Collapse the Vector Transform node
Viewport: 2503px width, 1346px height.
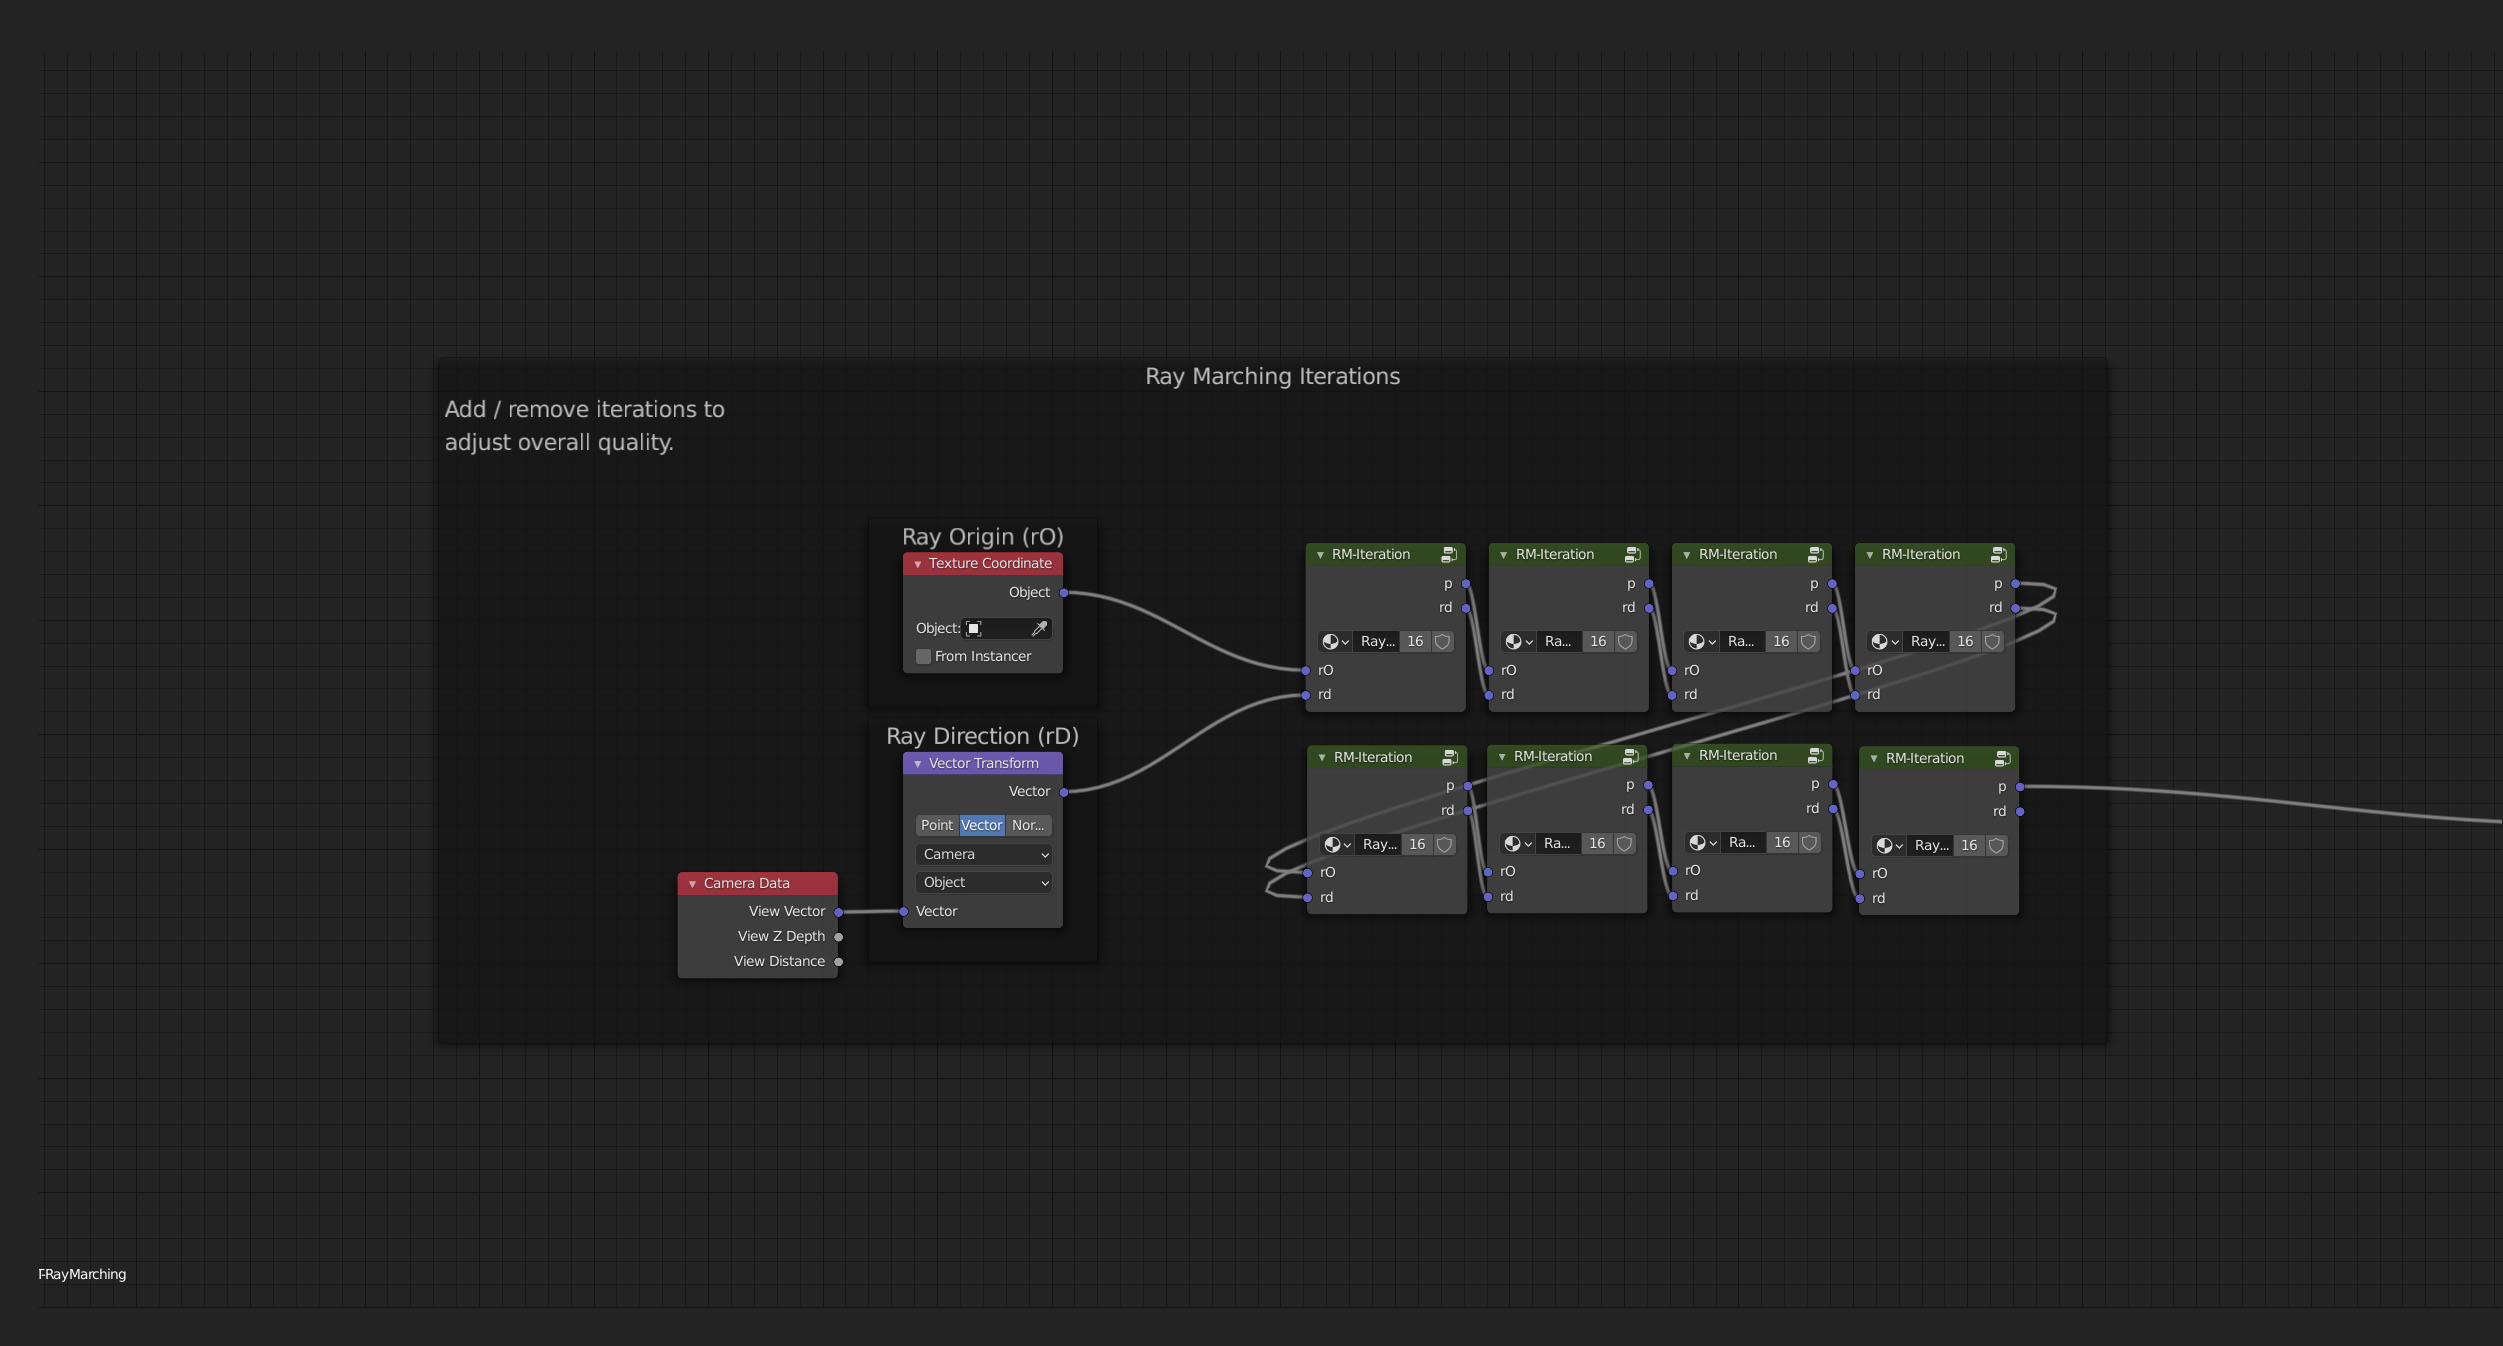click(917, 763)
